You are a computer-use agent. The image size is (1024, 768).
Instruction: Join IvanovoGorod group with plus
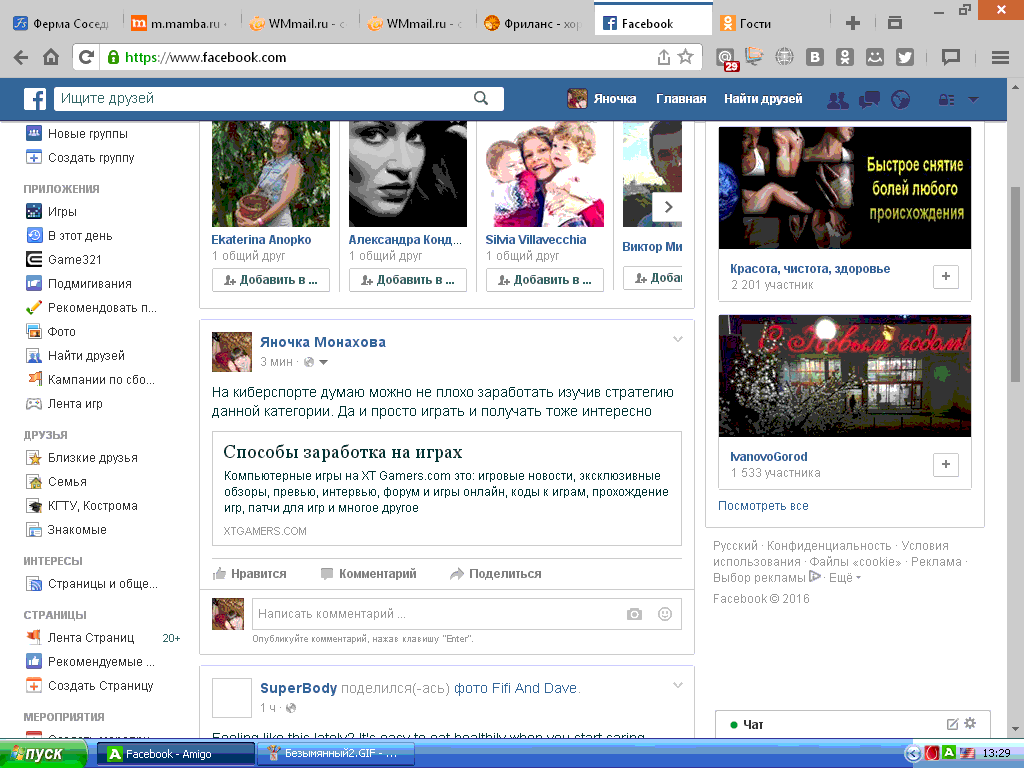pos(946,465)
